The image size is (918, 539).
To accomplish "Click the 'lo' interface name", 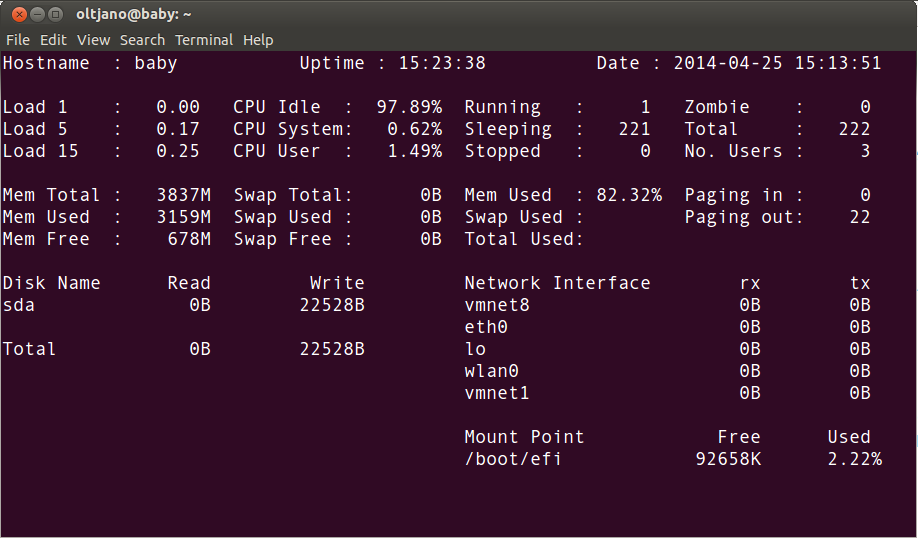I will tap(475, 349).
